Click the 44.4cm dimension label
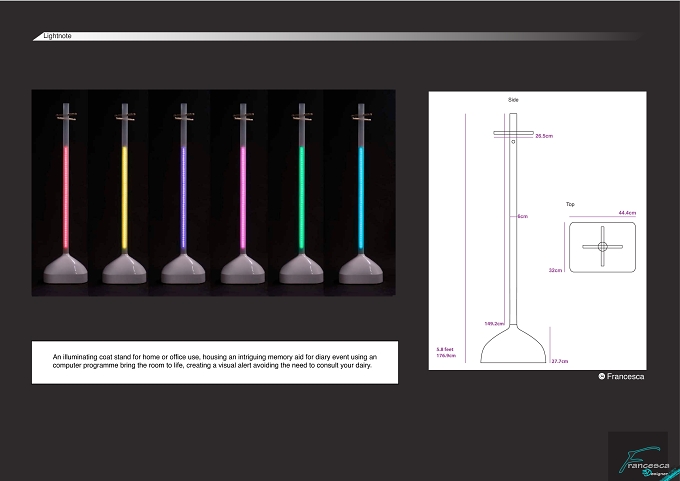 627,213
